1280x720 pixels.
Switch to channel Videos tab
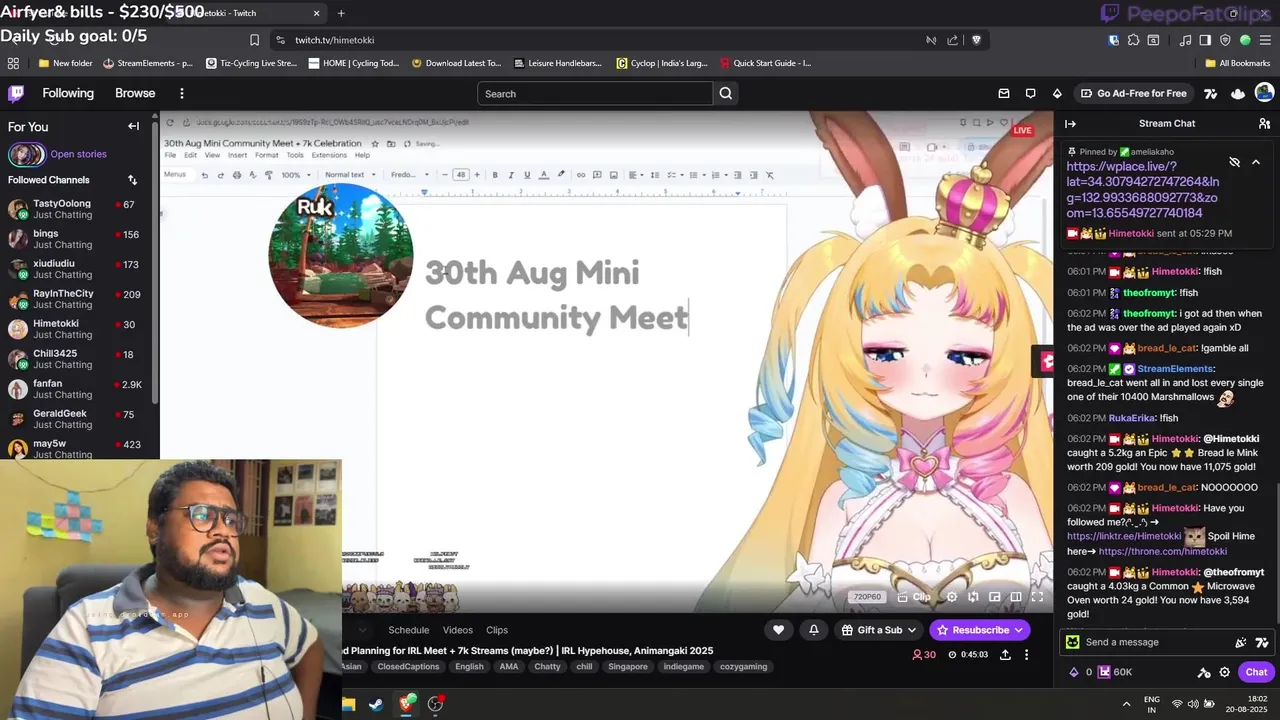(x=457, y=630)
